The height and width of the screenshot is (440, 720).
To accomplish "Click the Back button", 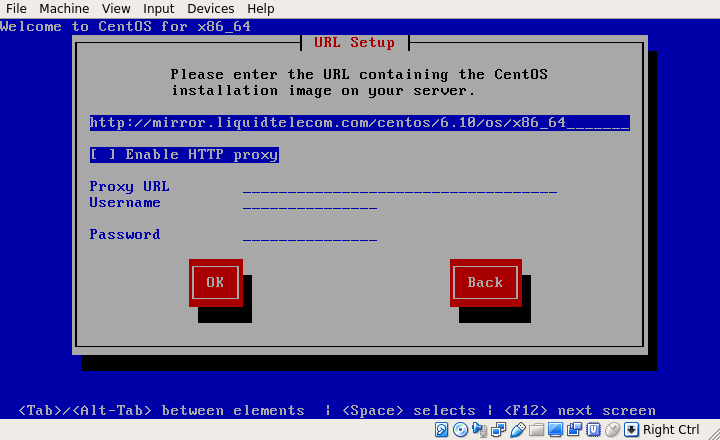I will [x=486, y=282].
